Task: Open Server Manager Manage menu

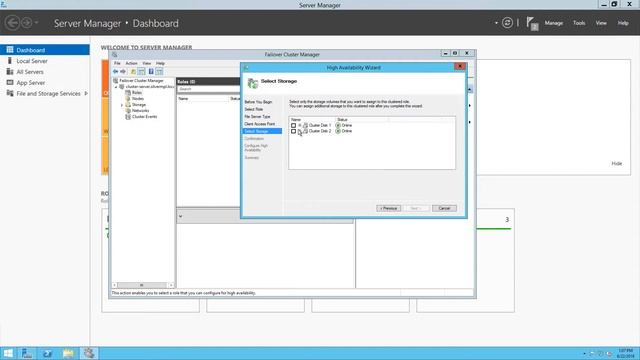Action: [x=553, y=23]
